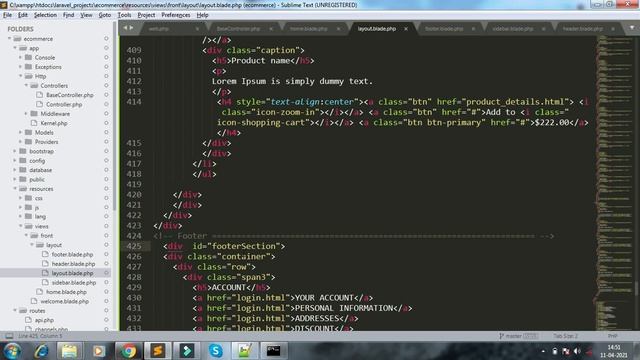
Task: Select the public folder label
Action: 37,180
